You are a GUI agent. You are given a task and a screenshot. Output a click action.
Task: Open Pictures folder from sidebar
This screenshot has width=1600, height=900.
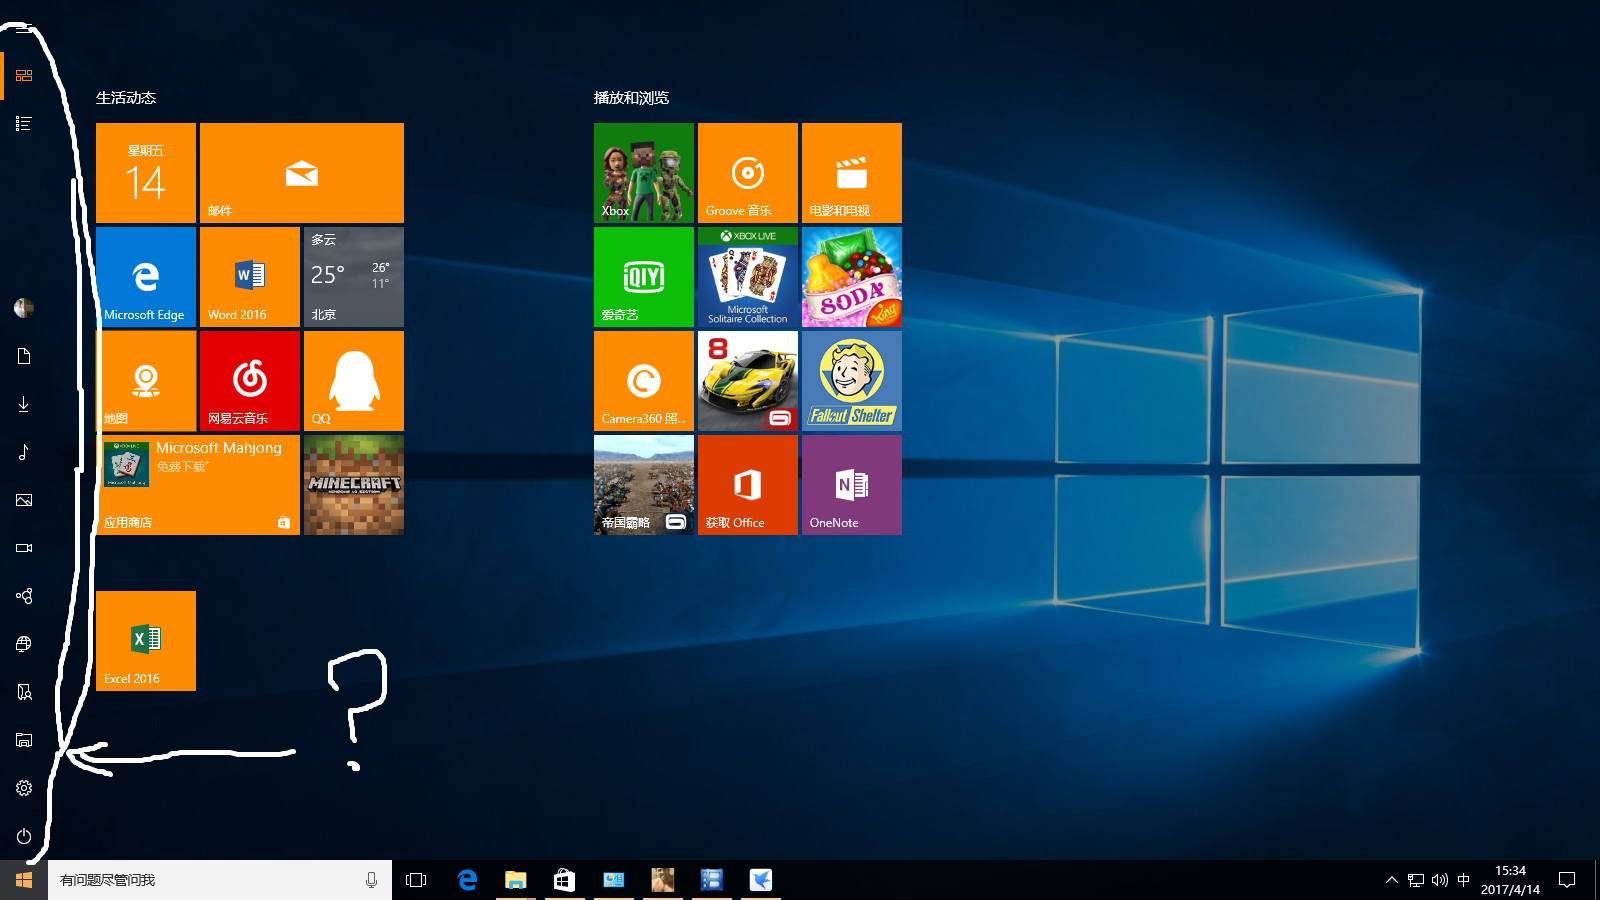pyautogui.click(x=24, y=500)
